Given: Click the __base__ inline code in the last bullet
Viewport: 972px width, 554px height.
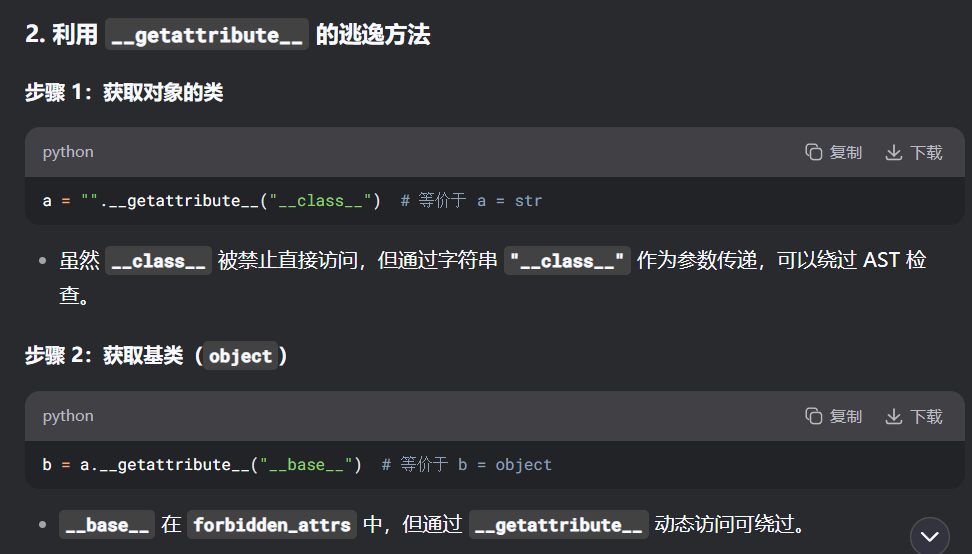Looking at the screenshot, I should [x=105, y=525].
